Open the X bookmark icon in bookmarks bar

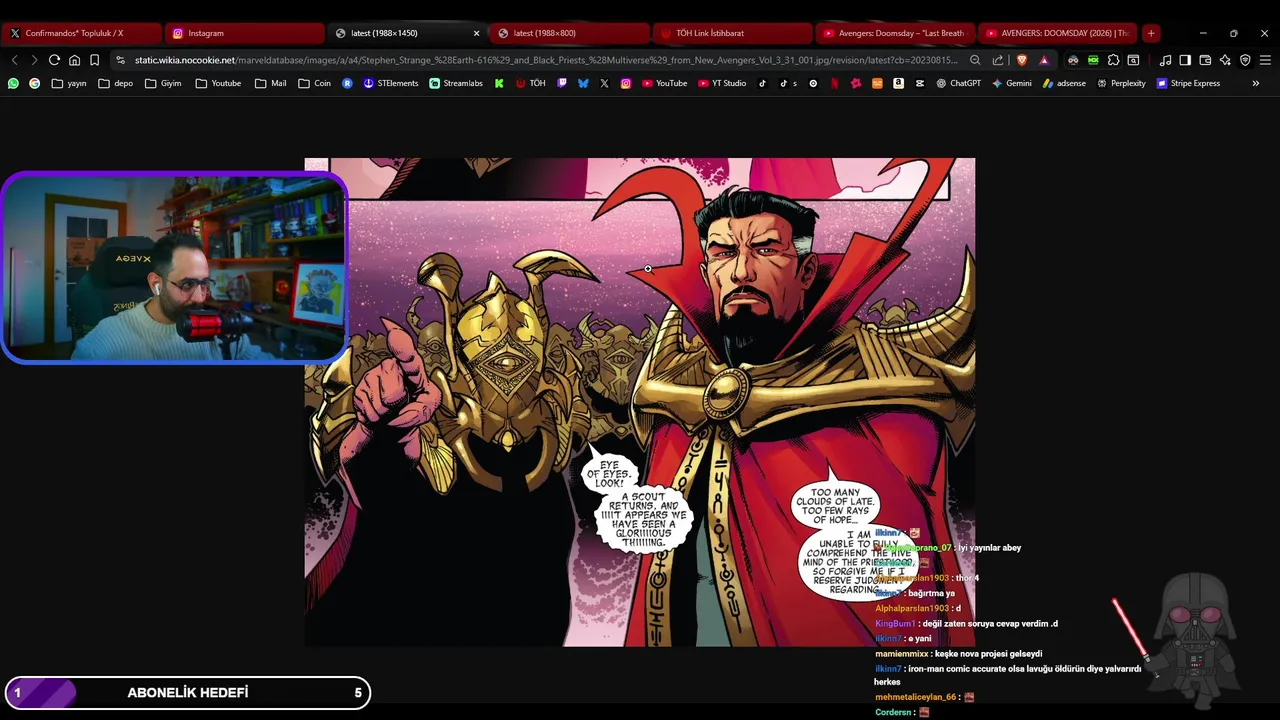coord(604,83)
